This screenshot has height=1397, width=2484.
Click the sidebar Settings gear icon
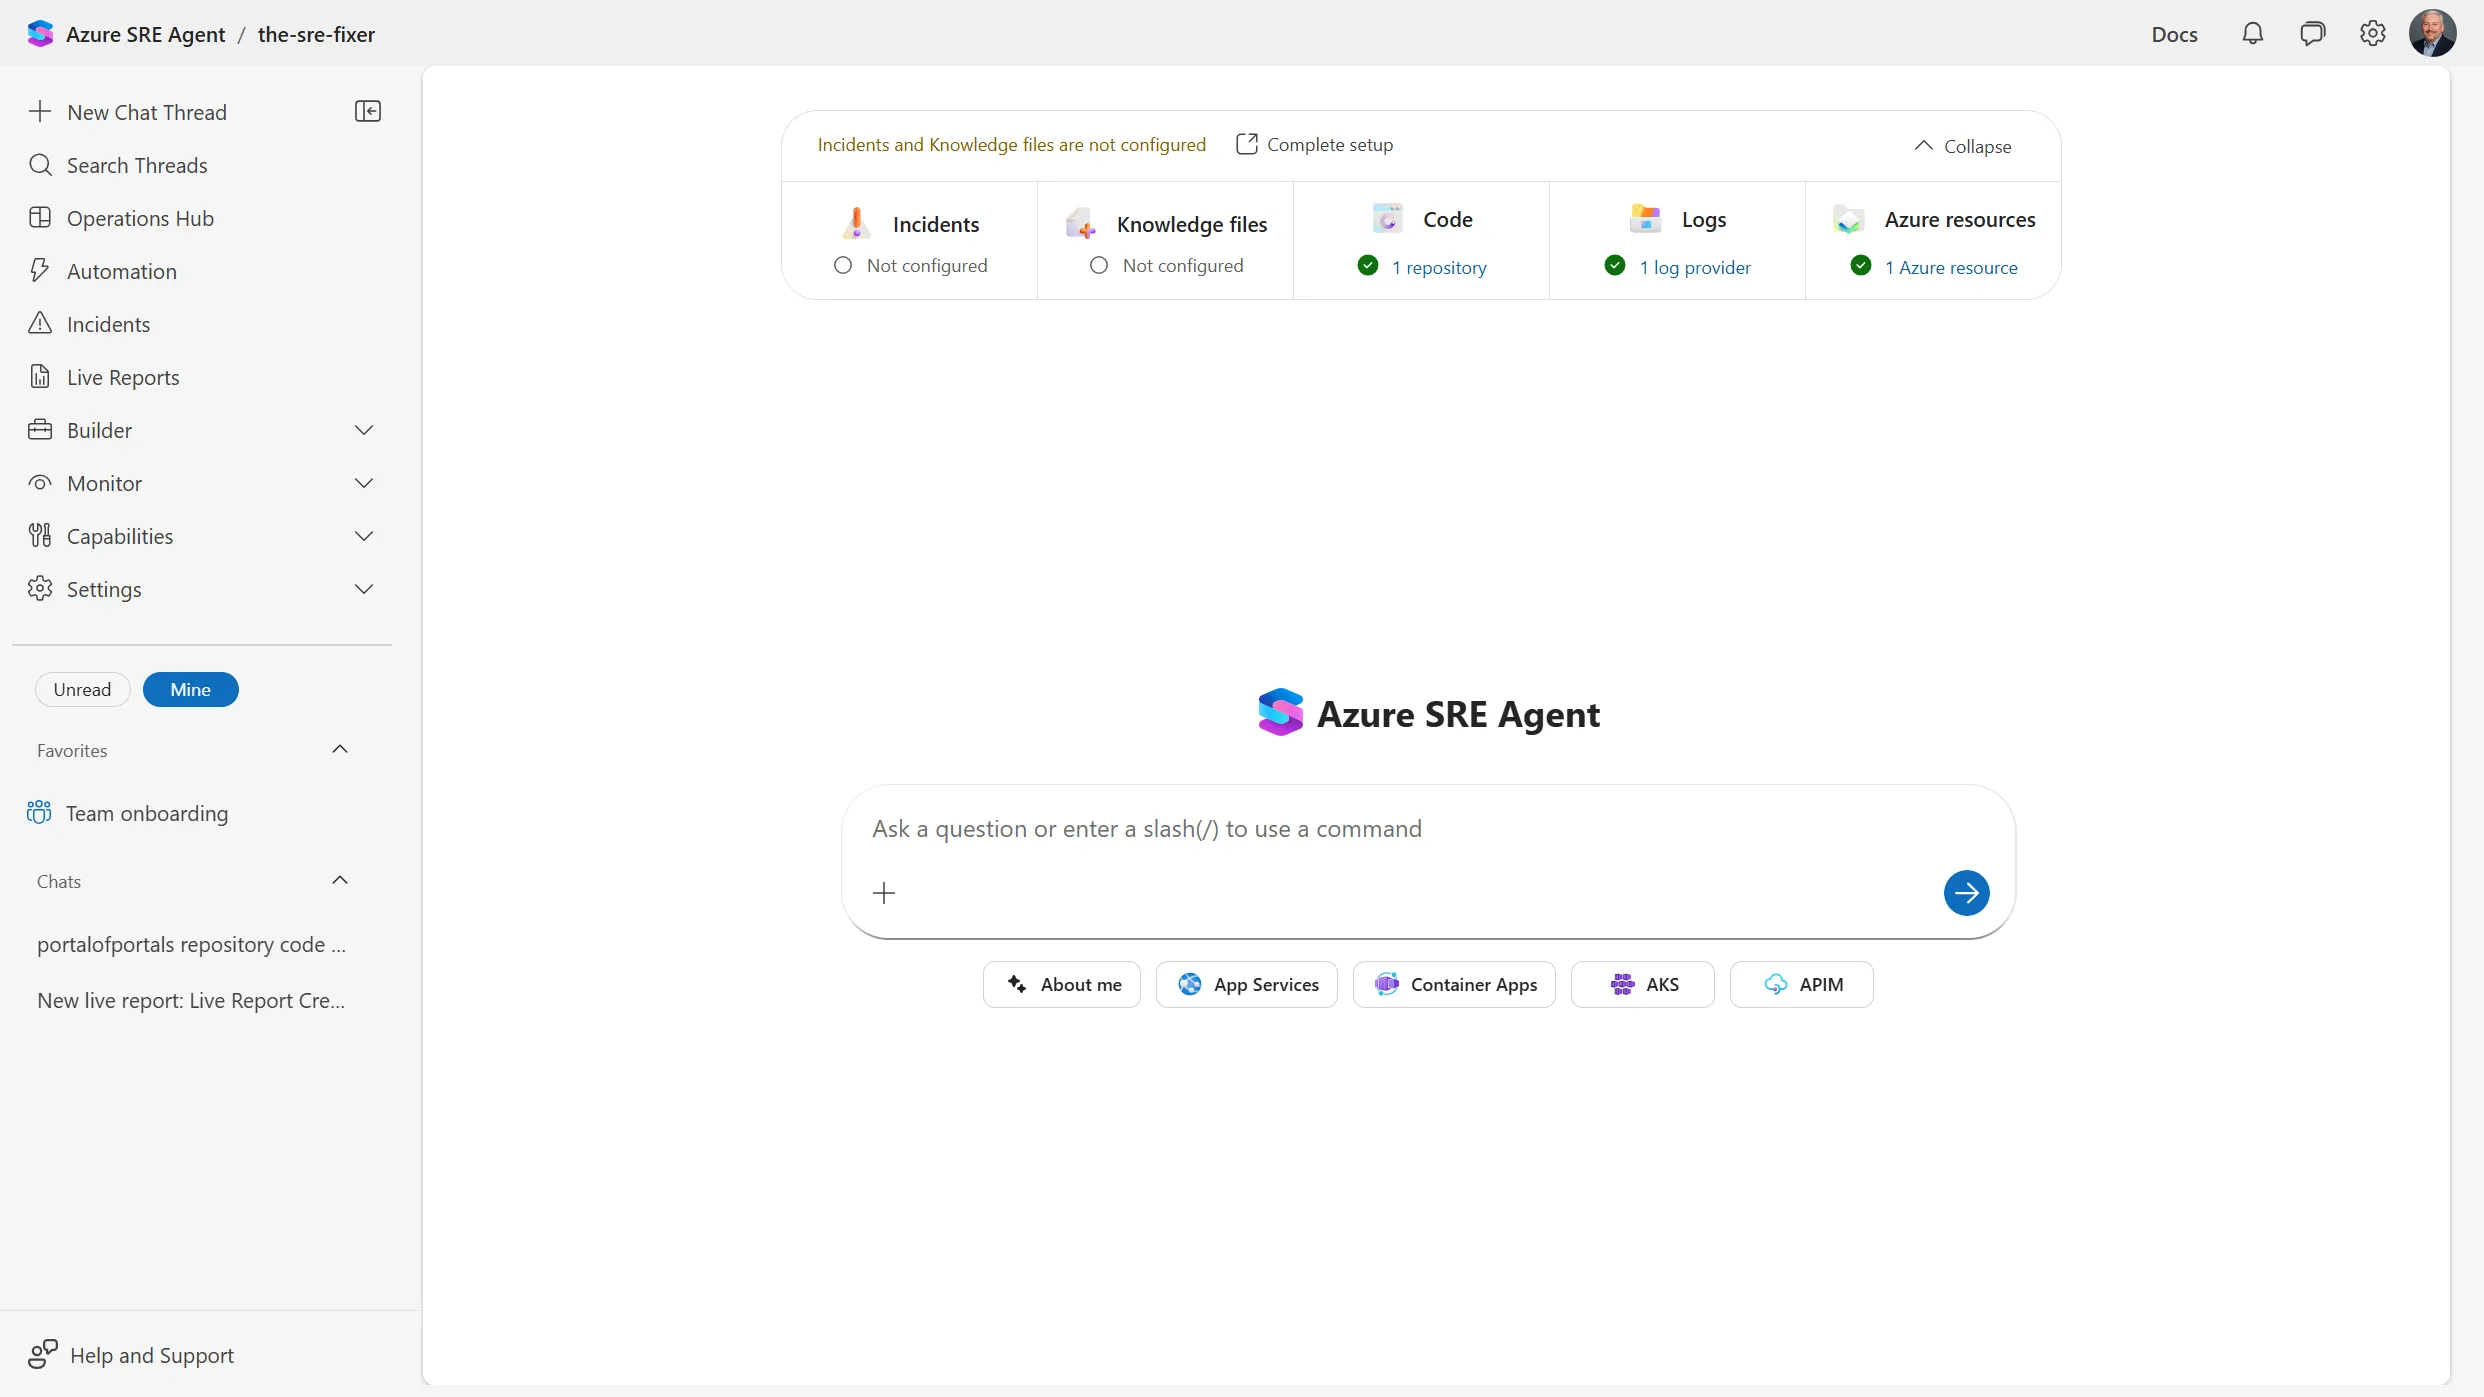(x=40, y=588)
